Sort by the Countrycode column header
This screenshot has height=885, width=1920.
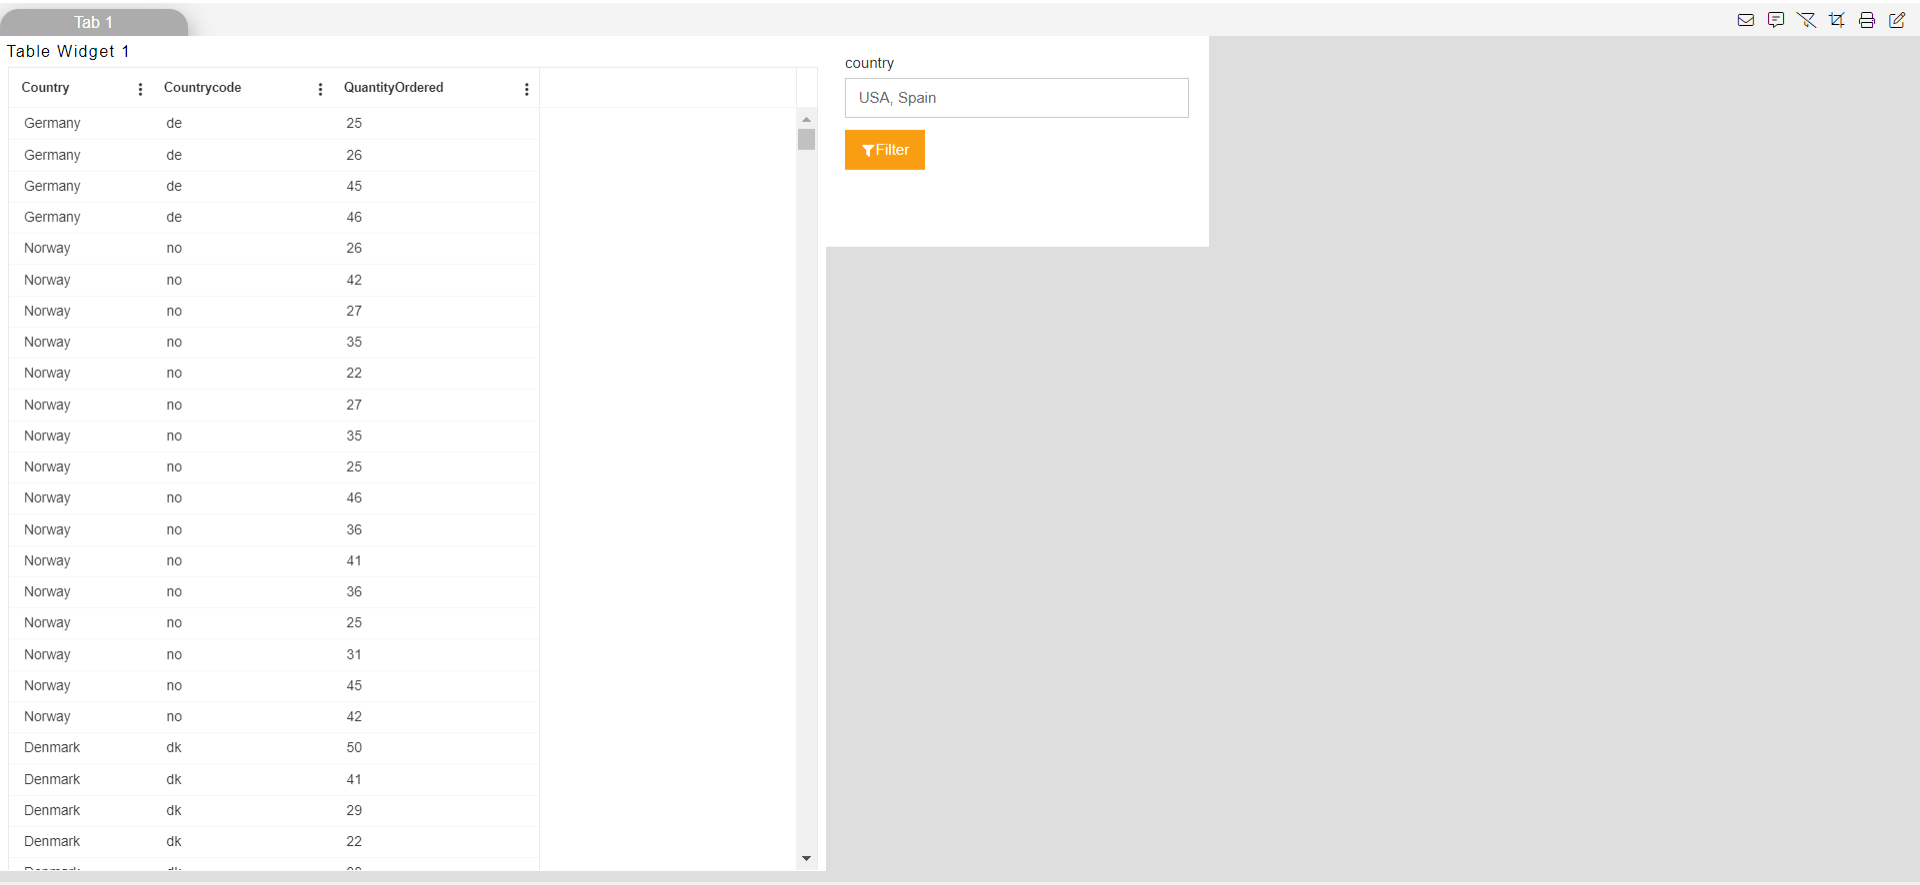coord(202,88)
